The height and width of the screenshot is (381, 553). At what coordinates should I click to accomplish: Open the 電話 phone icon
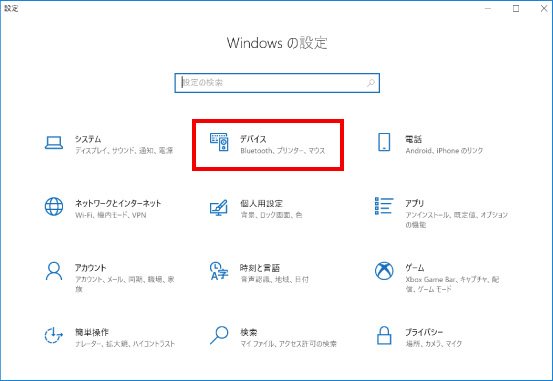[x=384, y=142]
